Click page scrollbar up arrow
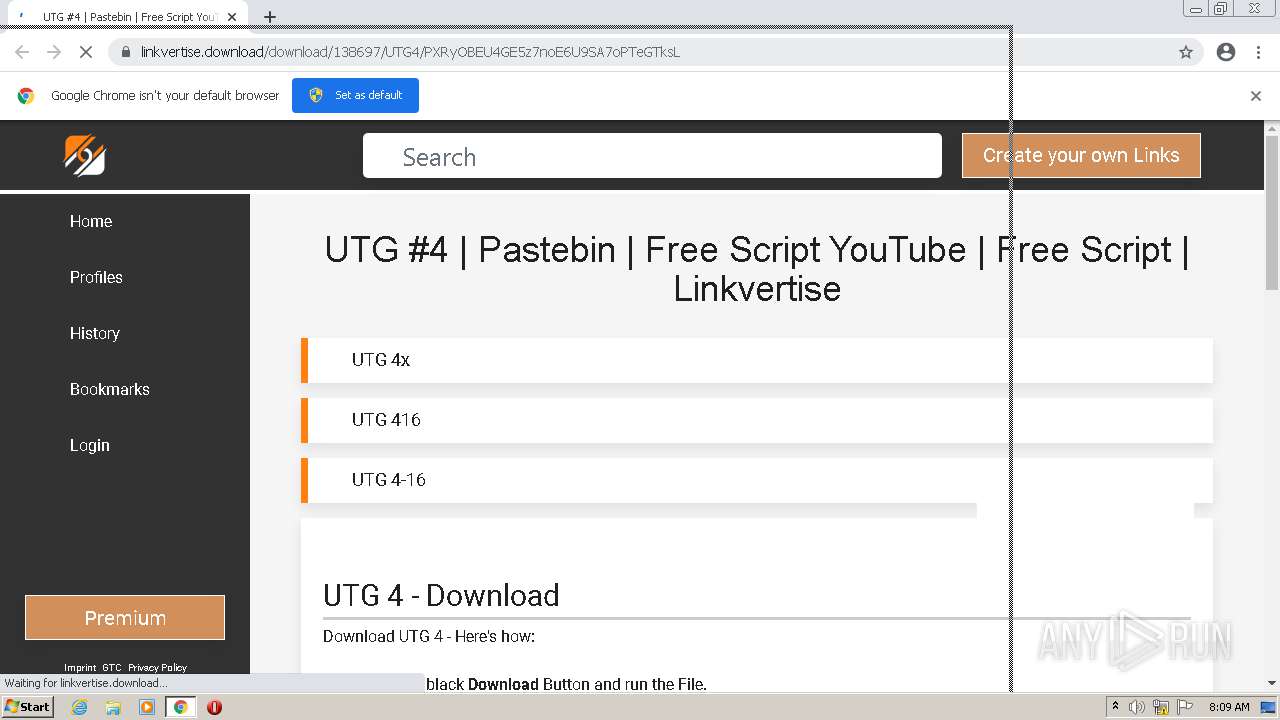The height and width of the screenshot is (720, 1280). [x=1272, y=129]
